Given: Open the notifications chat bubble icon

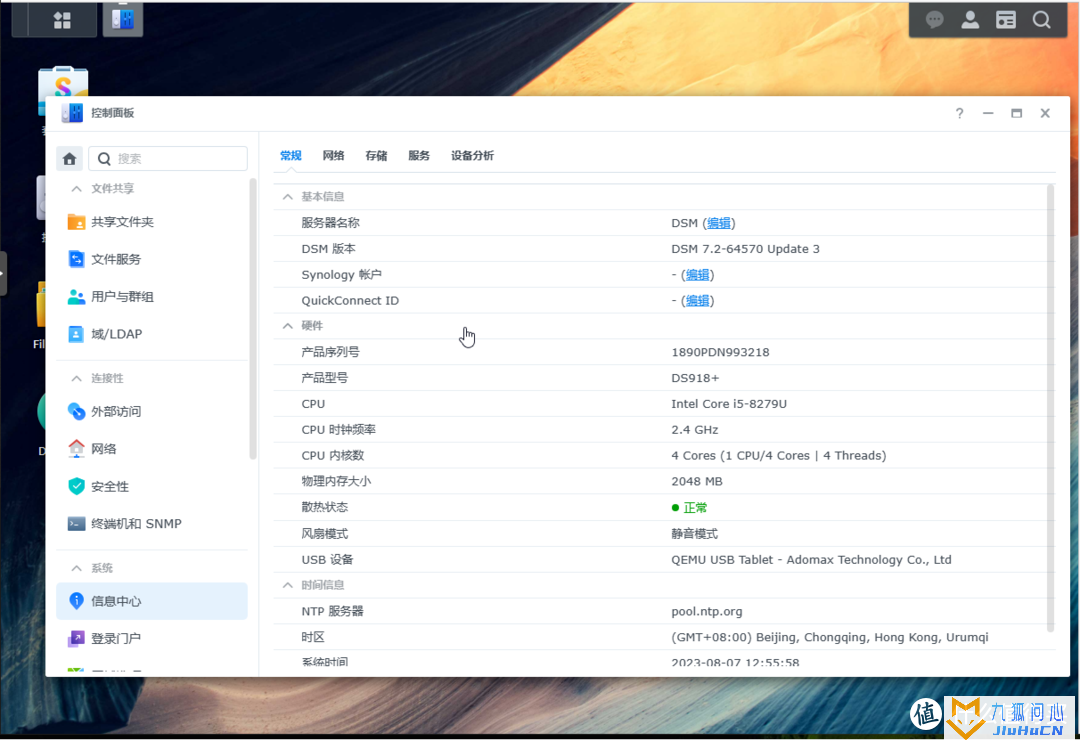Looking at the screenshot, I should (934, 20).
